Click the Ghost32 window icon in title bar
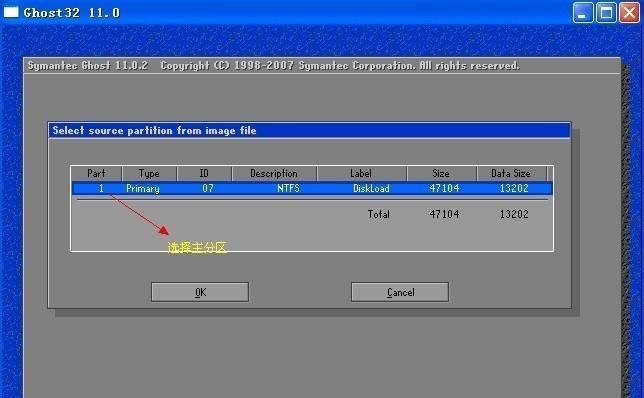Viewport: 644px width, 398px height. [11, 12]
